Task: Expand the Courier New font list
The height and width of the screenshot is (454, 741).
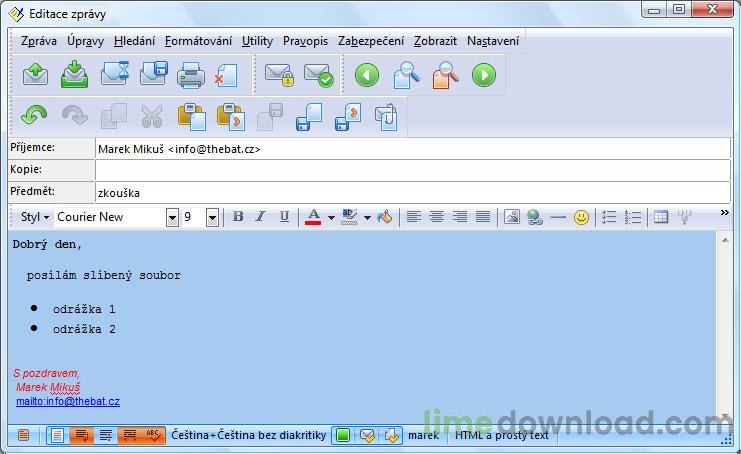Action: click(x=172, y=218)
